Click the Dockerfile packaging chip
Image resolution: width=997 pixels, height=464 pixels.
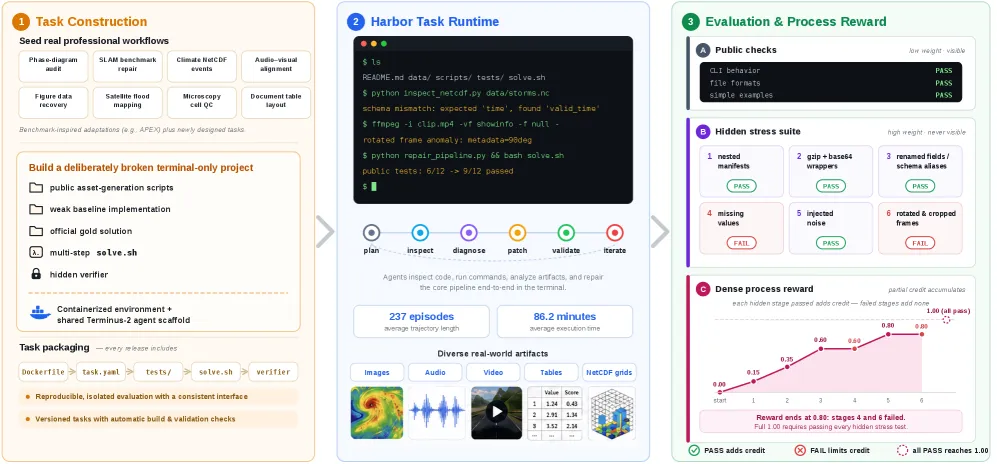point(43,372)
